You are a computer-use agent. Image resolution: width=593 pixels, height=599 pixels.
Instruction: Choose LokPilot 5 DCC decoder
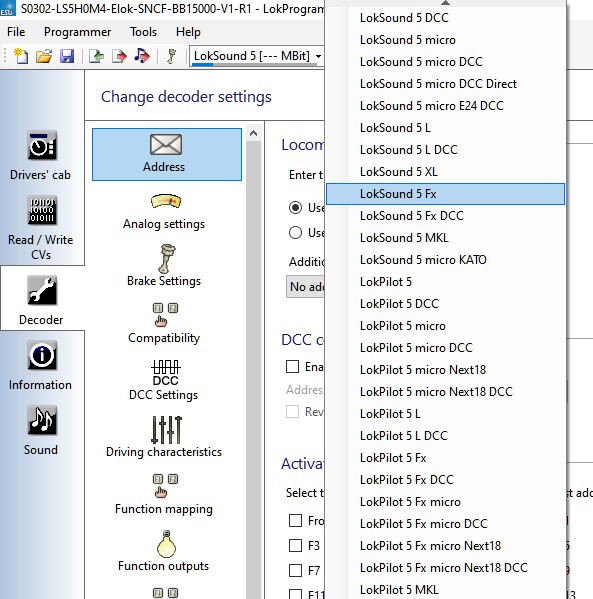click(445, 304)
